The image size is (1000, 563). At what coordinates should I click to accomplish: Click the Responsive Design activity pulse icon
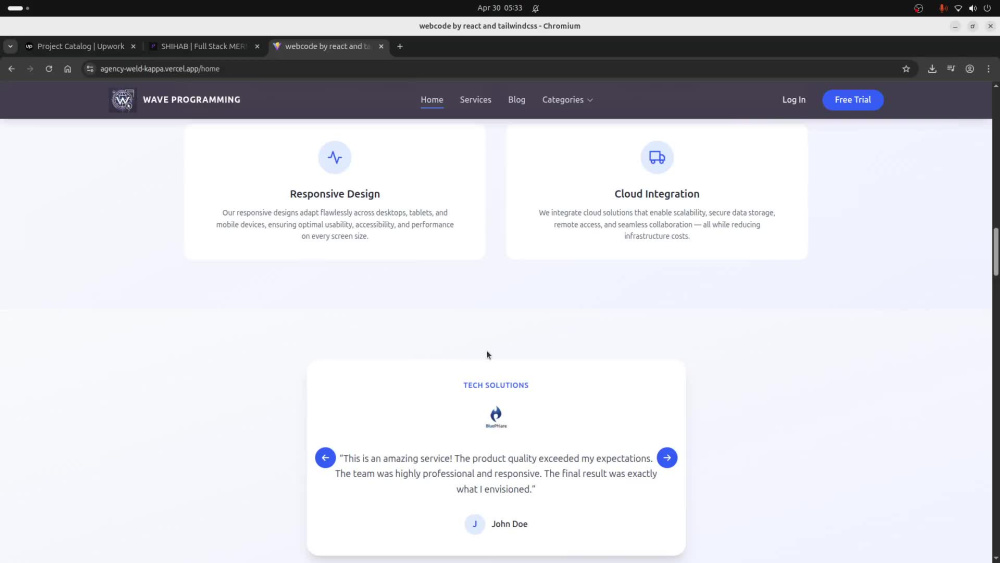pyautogui.click(x=335, y=157)
